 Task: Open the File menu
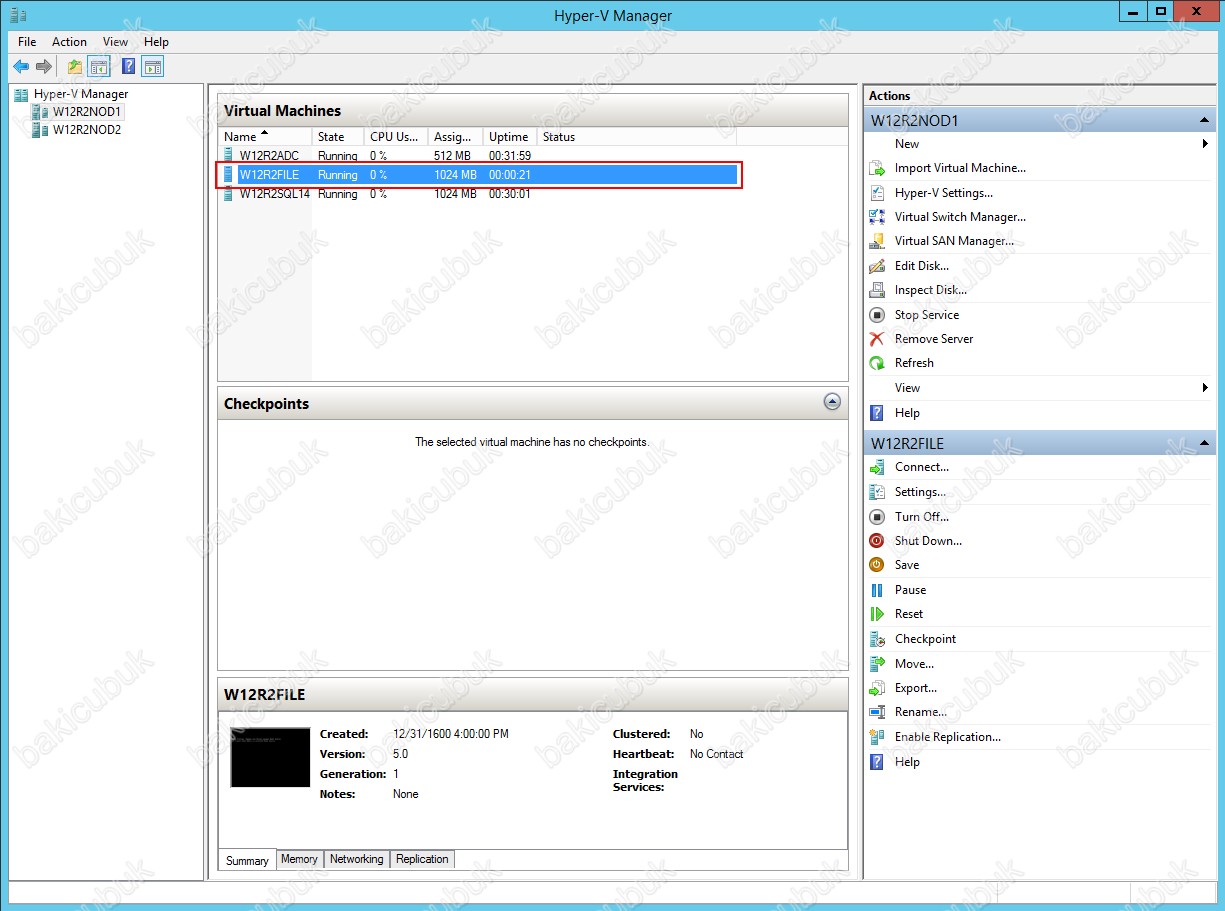(x=27, y=42)
